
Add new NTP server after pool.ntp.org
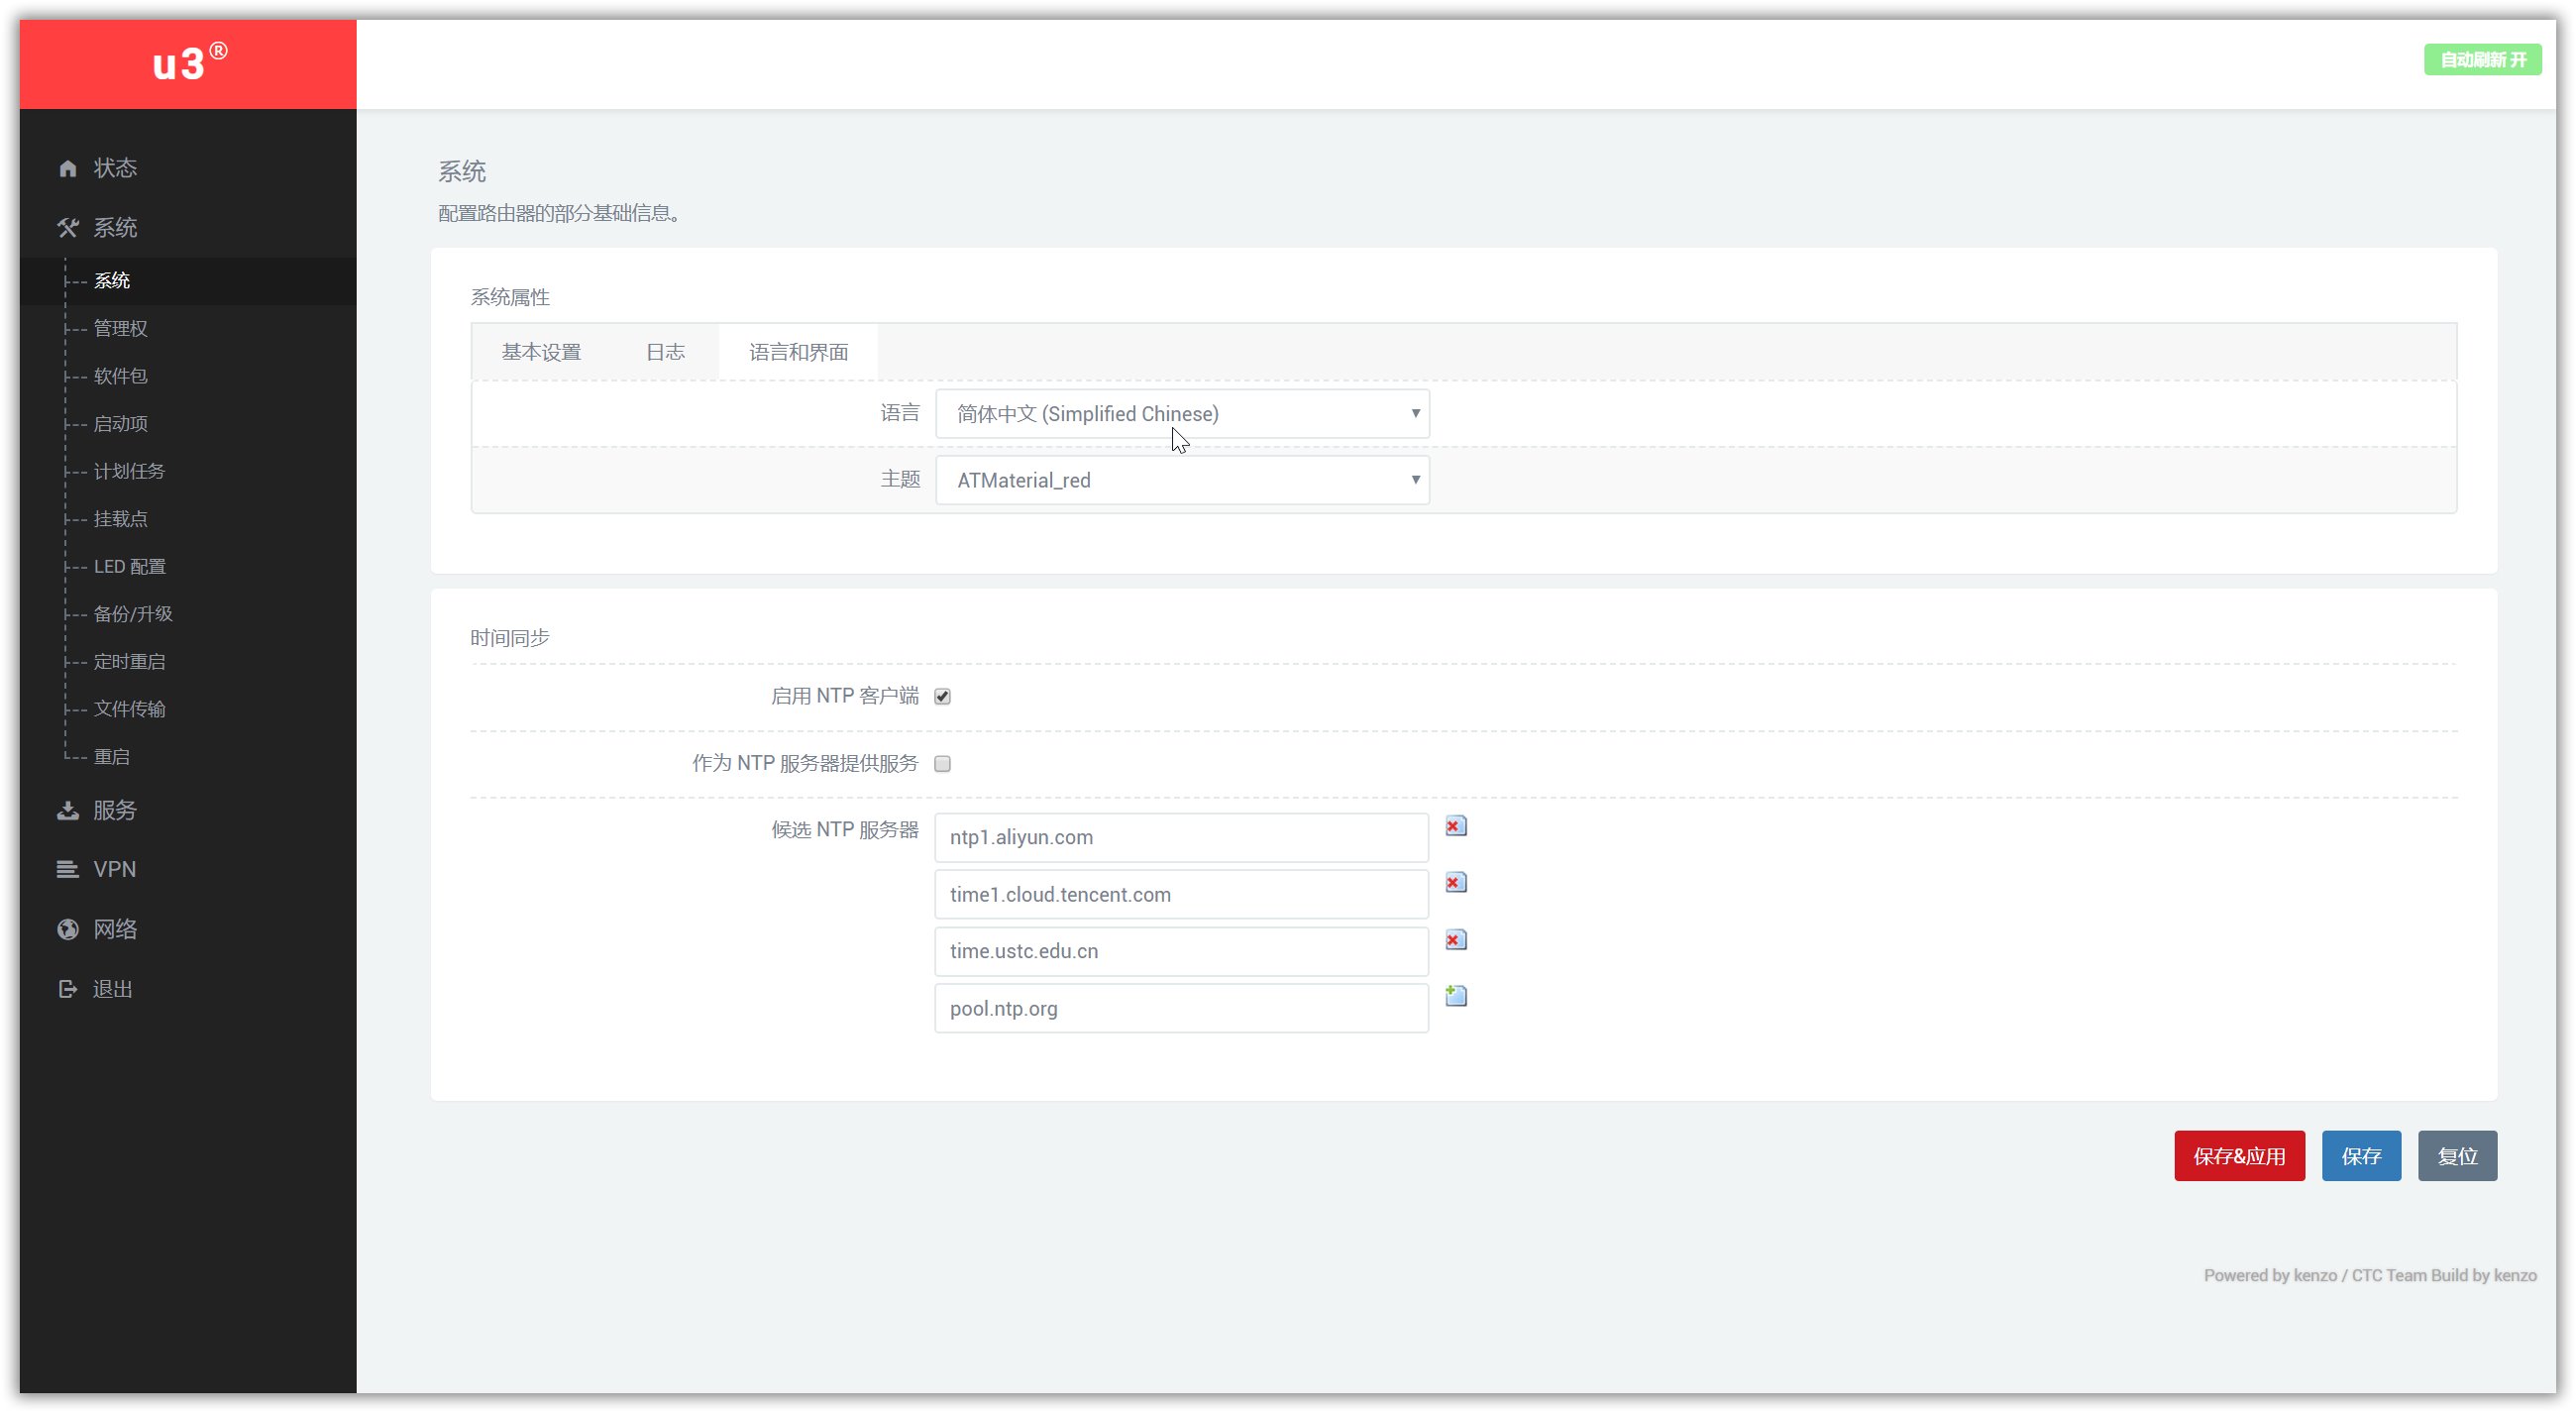pos(1456,997)
